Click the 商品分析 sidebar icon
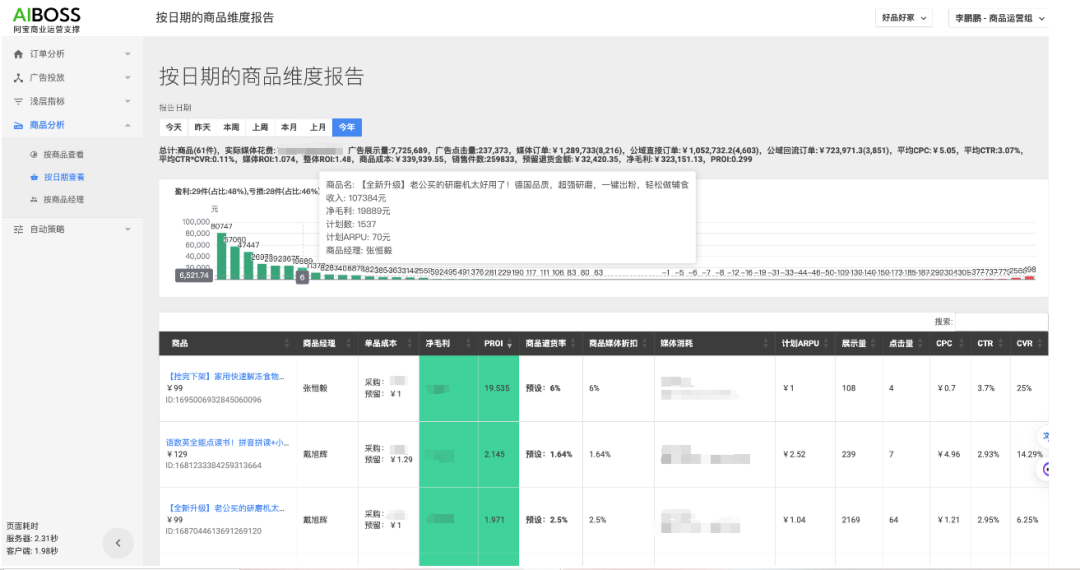Screen dimensions: 1080x570 click(18, 126)
